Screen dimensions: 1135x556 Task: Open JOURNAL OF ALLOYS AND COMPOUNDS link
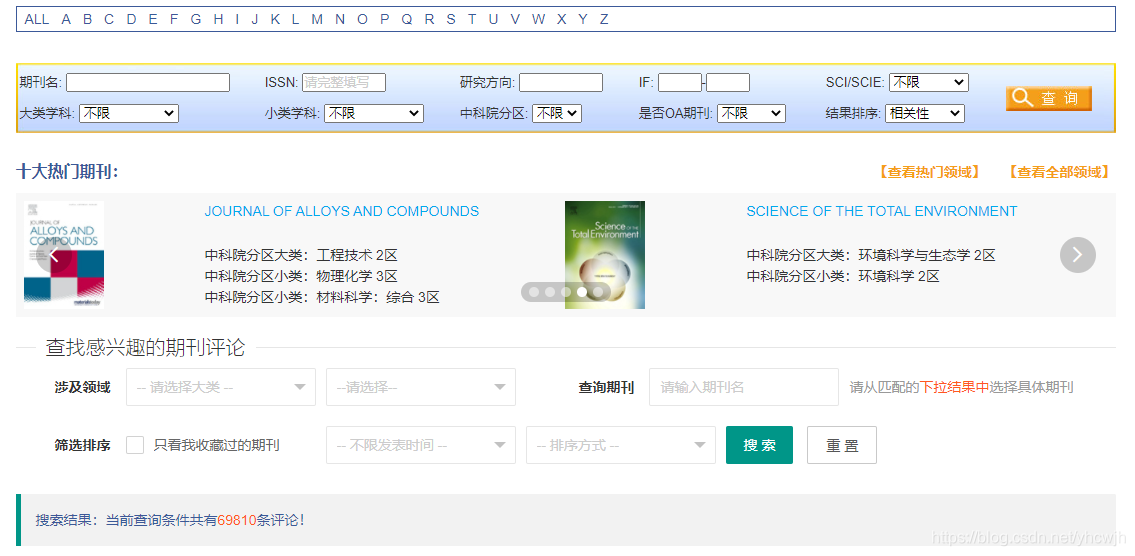coord(342,211)
